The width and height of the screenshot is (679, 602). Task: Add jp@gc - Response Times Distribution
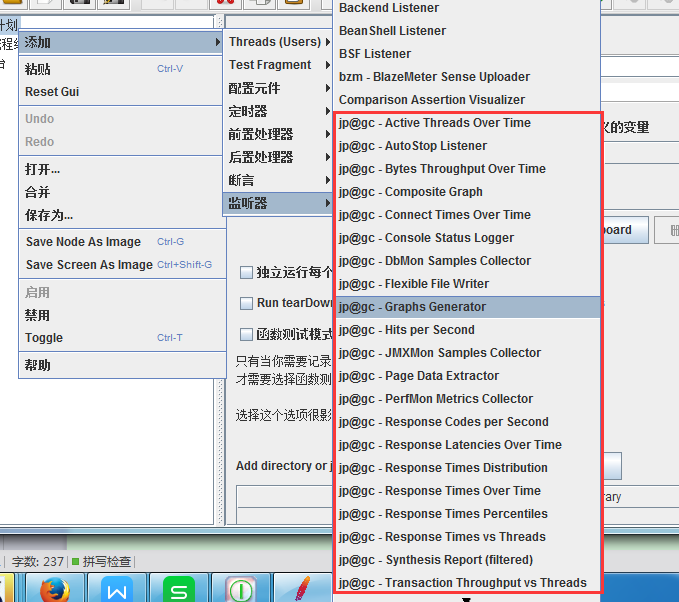(468, 468)
